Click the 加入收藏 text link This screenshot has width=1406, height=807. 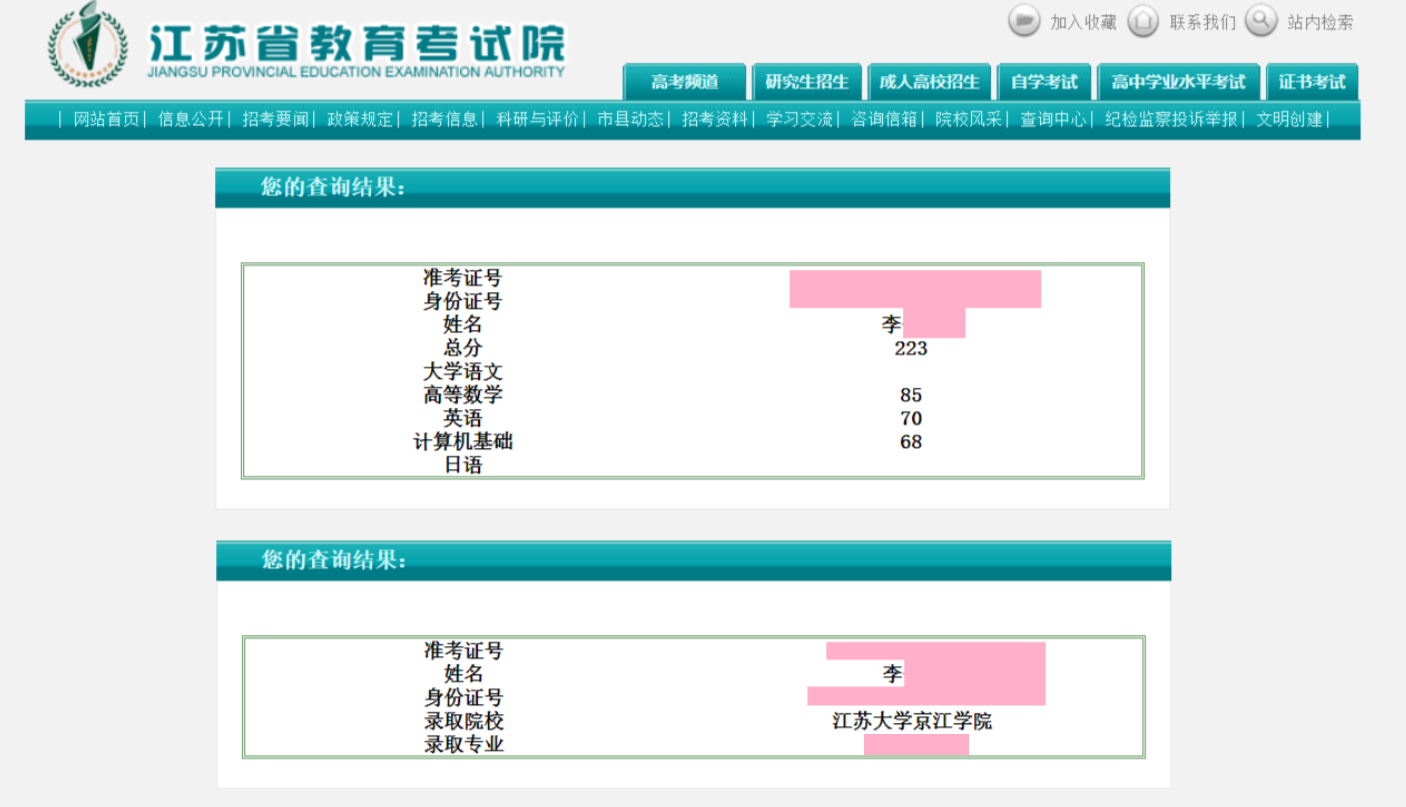click(1083, 22)
